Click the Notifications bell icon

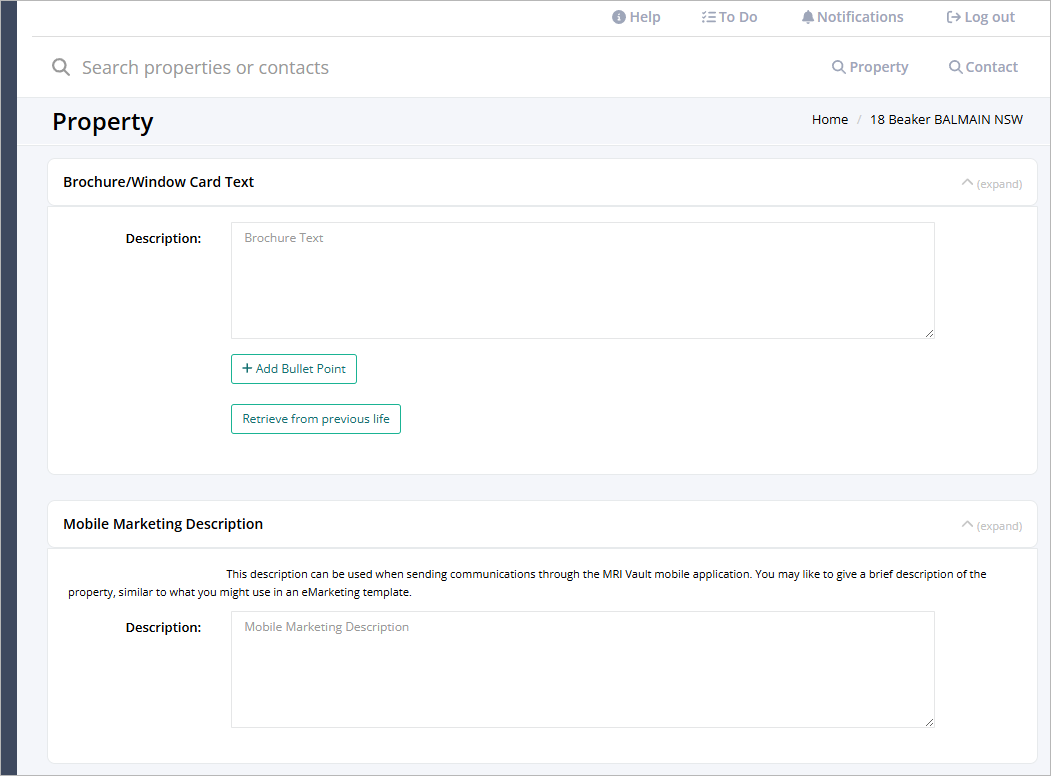808,17
